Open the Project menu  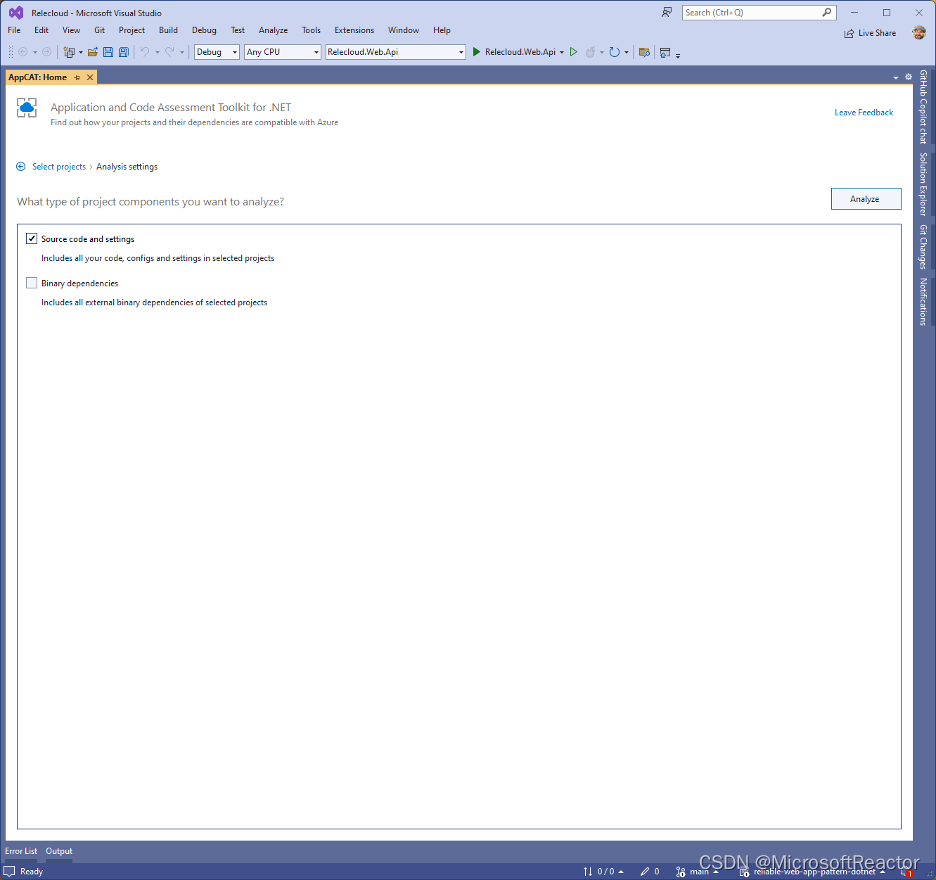point(131,30)
